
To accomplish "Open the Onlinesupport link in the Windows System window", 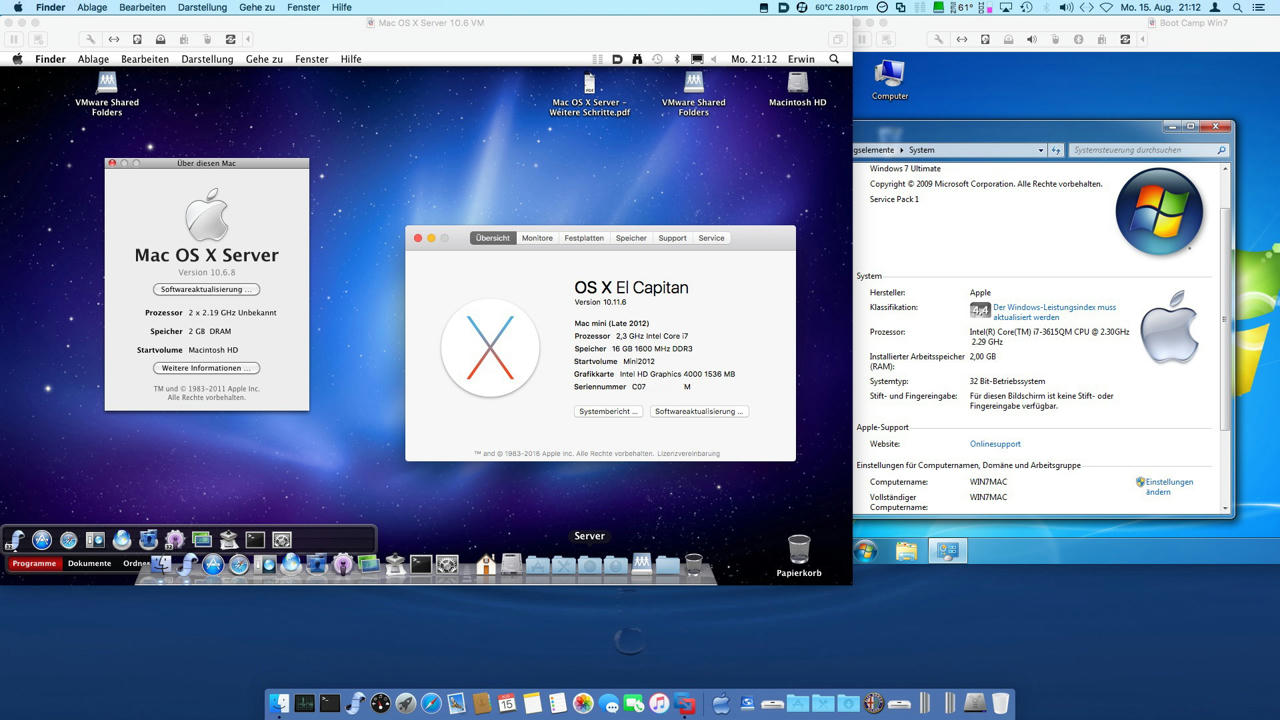I will pos(995,444).
